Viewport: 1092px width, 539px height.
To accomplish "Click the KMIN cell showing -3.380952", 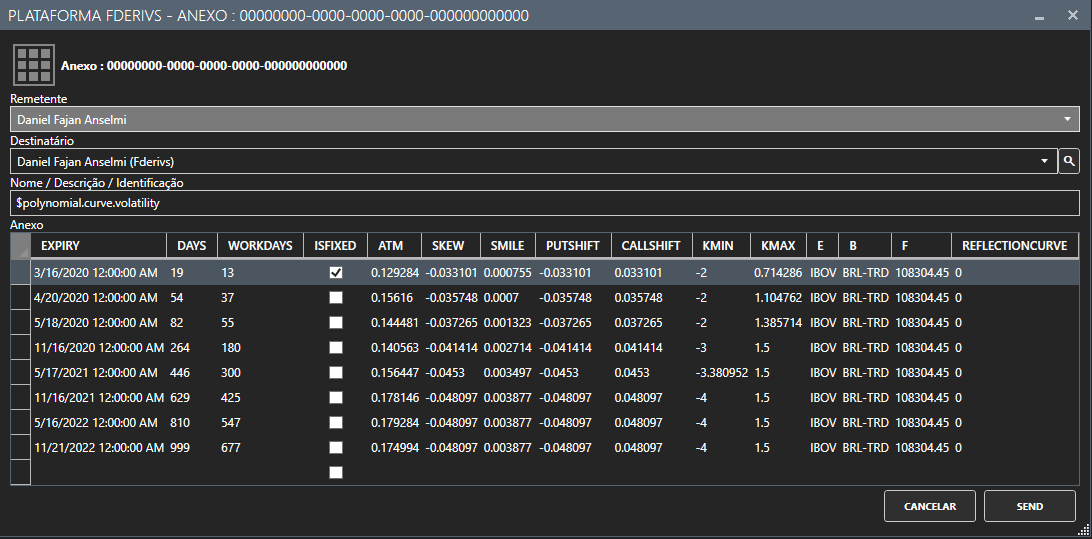I will (720, 372).
